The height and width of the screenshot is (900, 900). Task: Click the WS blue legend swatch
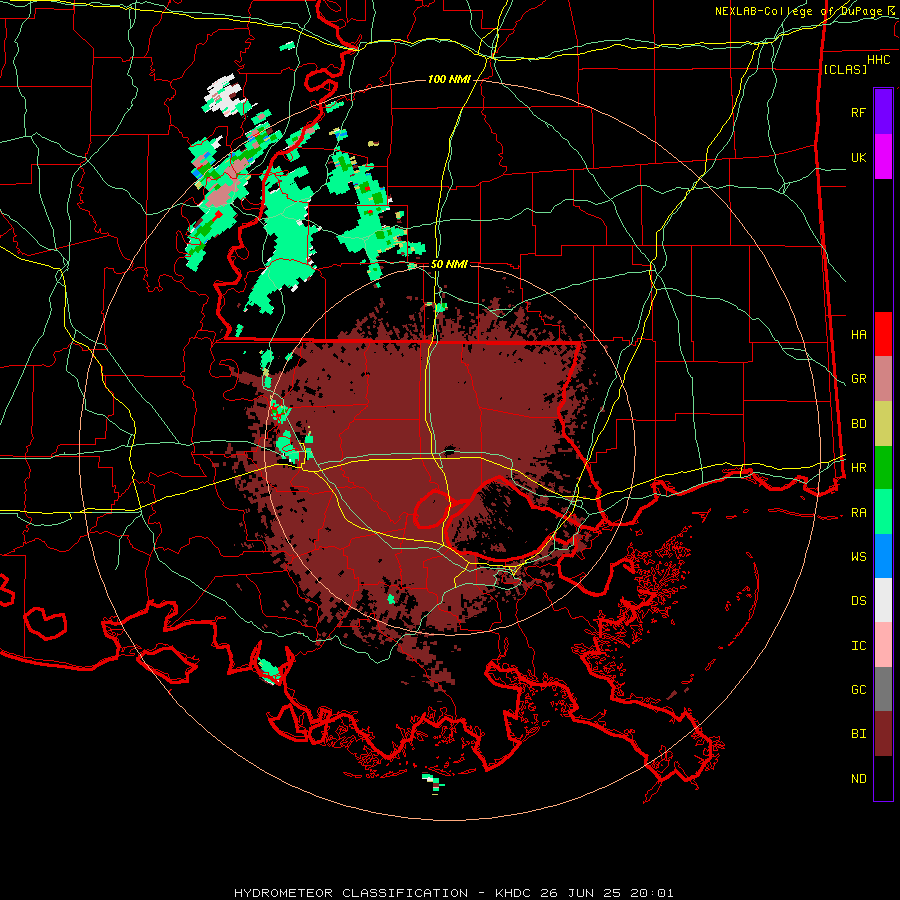(x=883, y=556)
